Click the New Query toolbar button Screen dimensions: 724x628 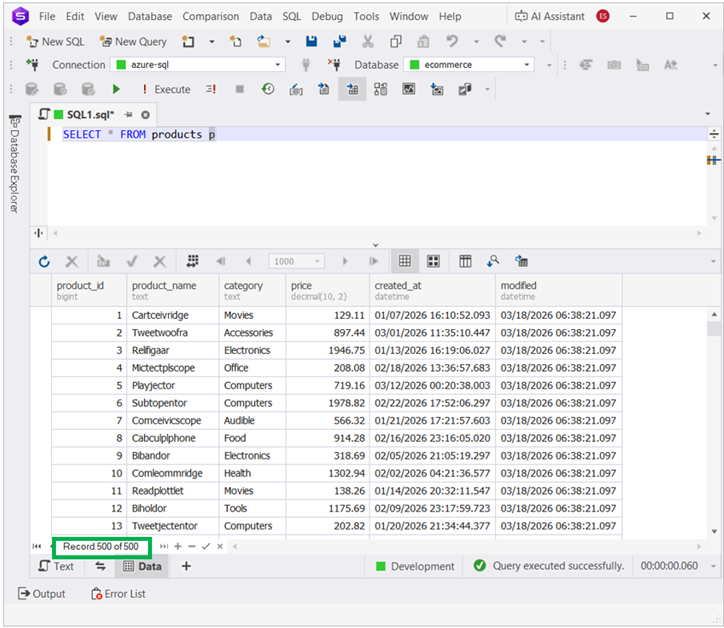[x=133, y=42]
